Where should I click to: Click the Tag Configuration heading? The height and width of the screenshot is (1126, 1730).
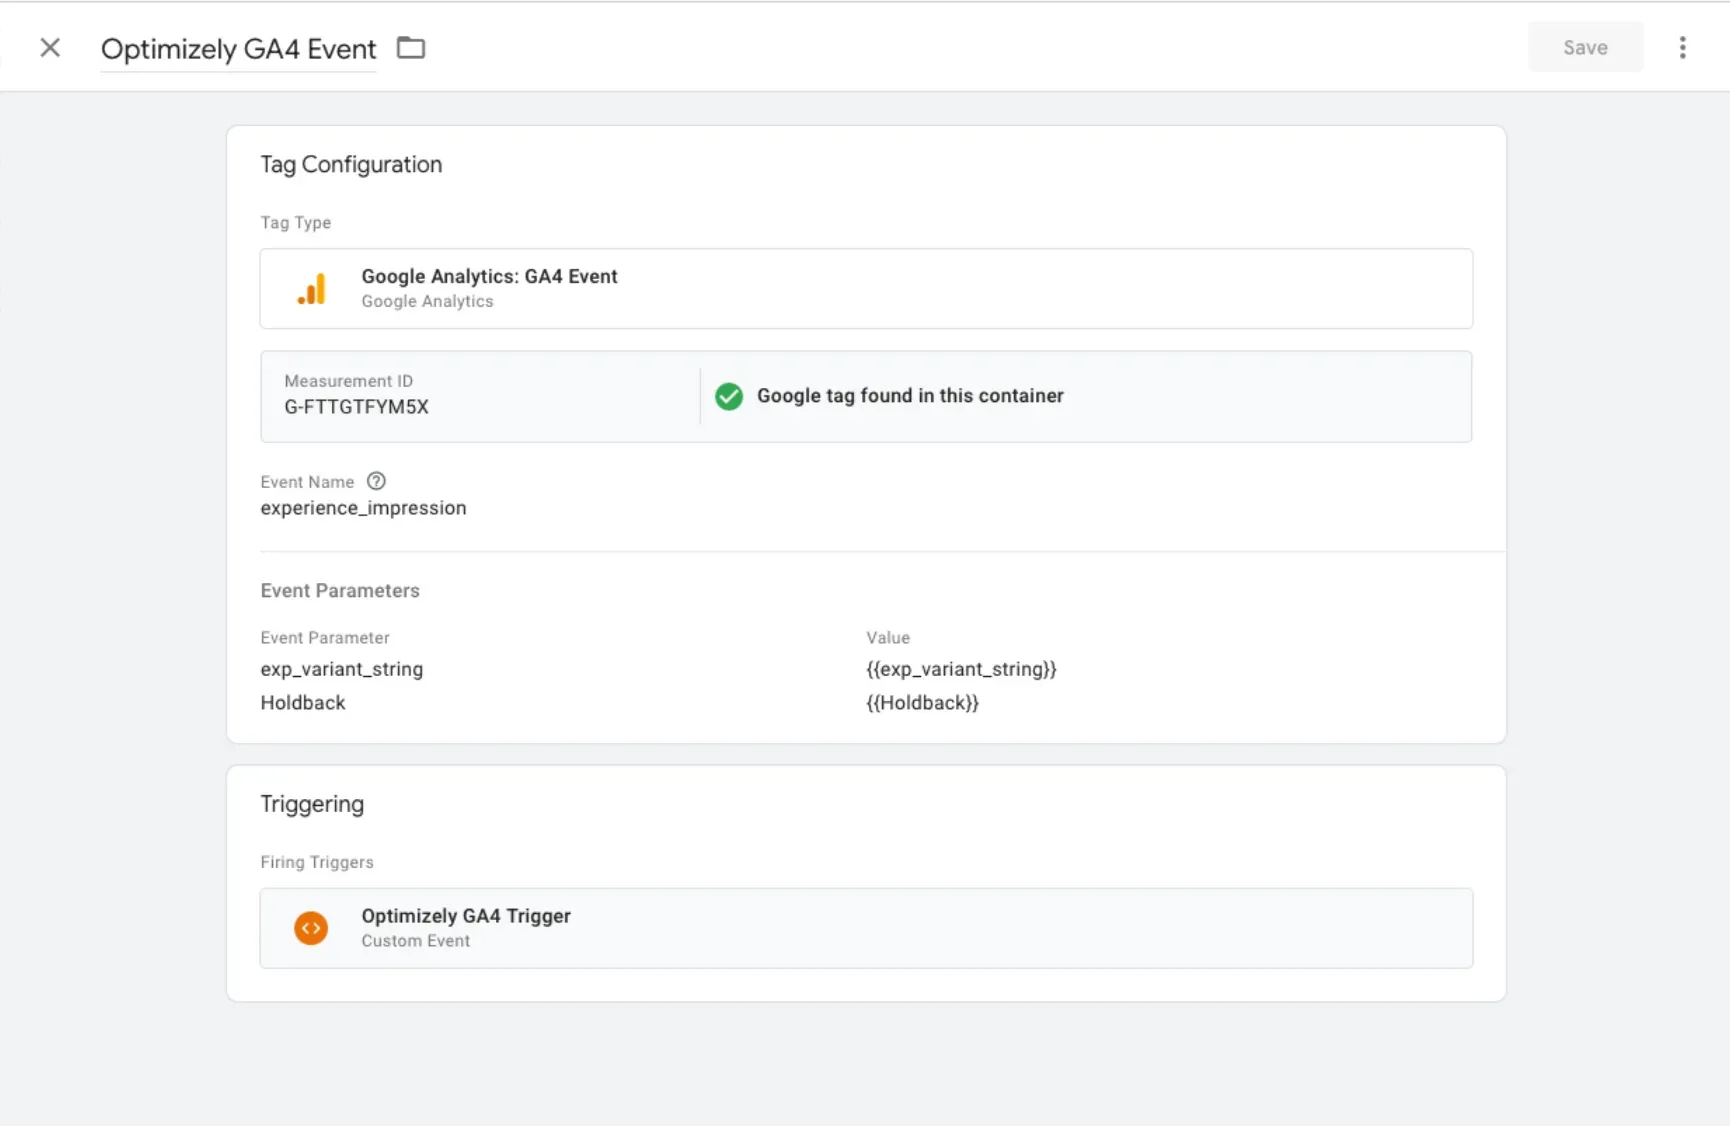point(351,165)
